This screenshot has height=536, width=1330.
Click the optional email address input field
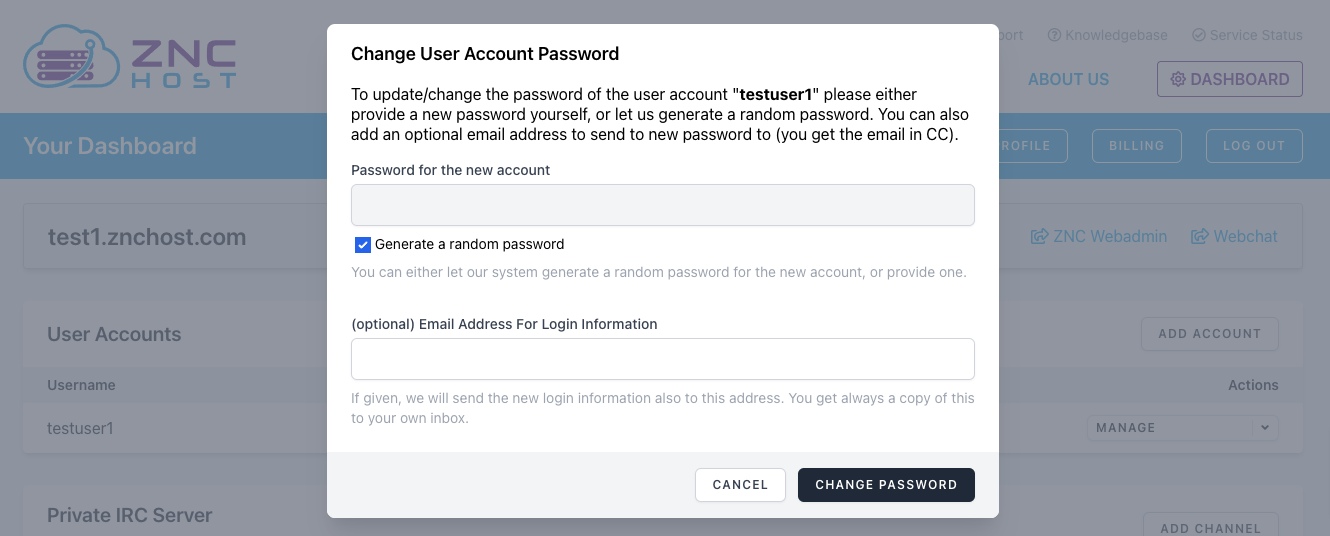click(662, 359)
